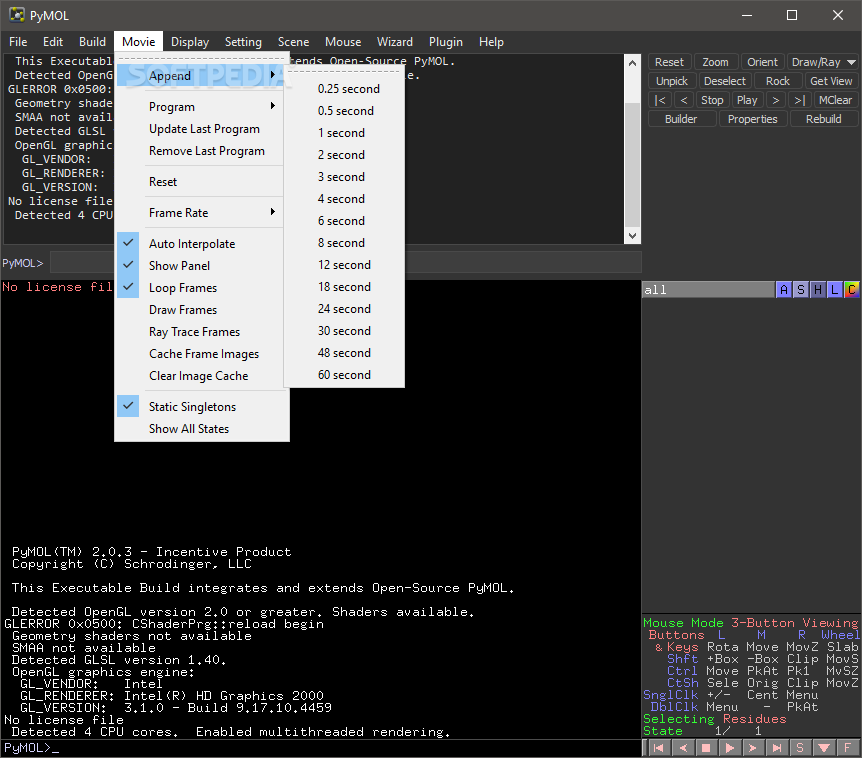Viewport: 862px width, 758px height.
Task: Rewind to first frame in bottom playback bar
Action: (660, 748)
